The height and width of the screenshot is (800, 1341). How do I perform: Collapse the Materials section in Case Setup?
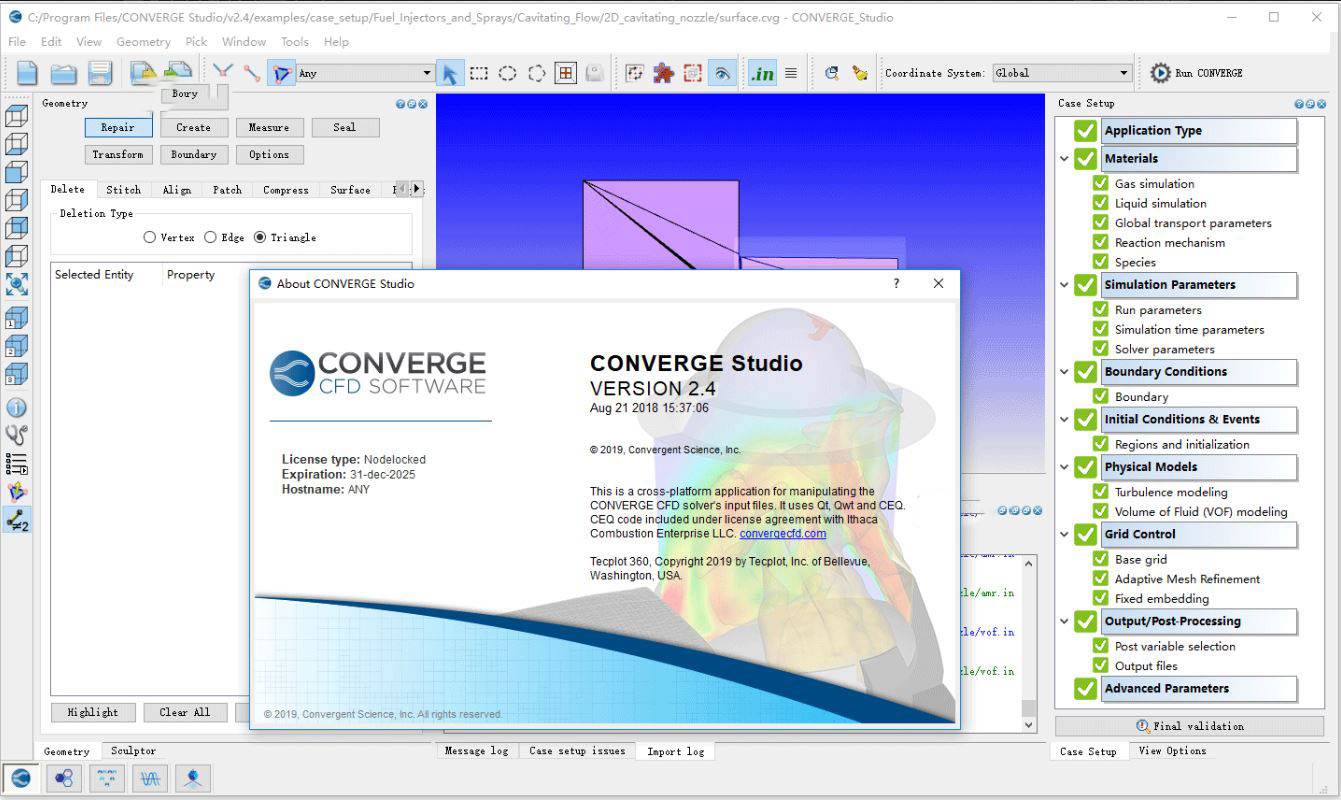[x=1064, y=158]
